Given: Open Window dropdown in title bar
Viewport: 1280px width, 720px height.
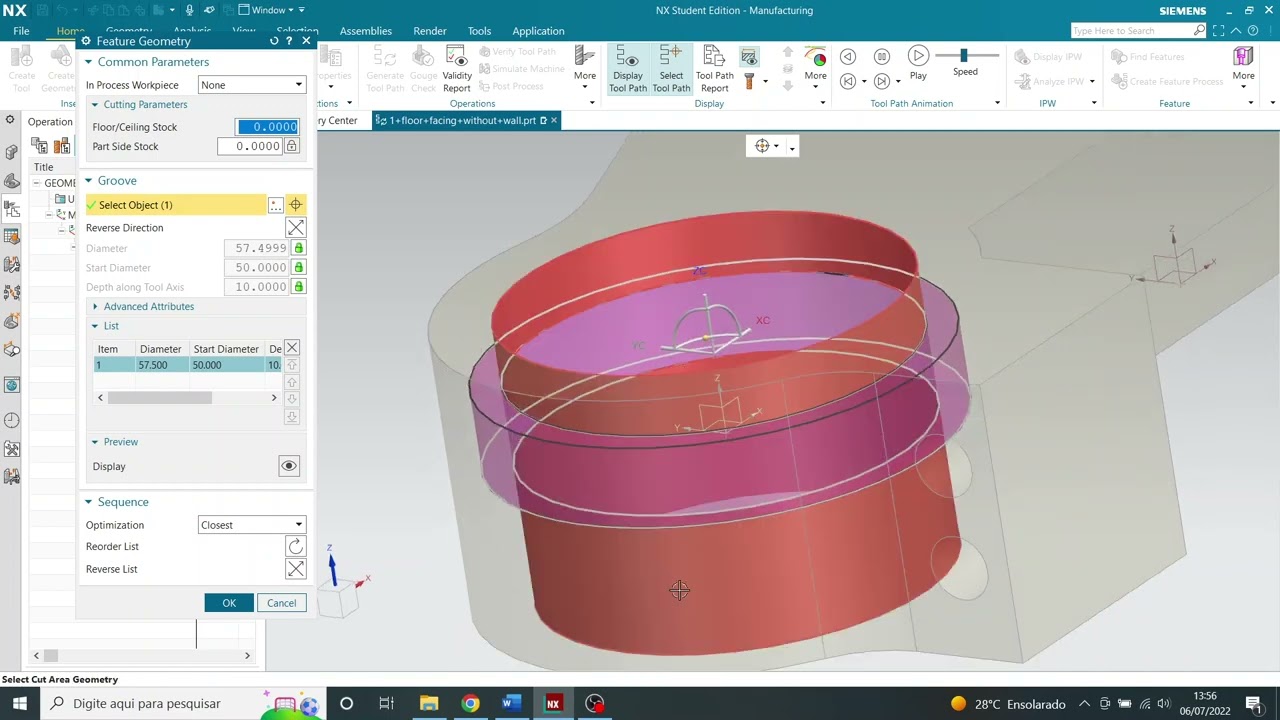Looking at the screenshot, I should pos(267,10).
